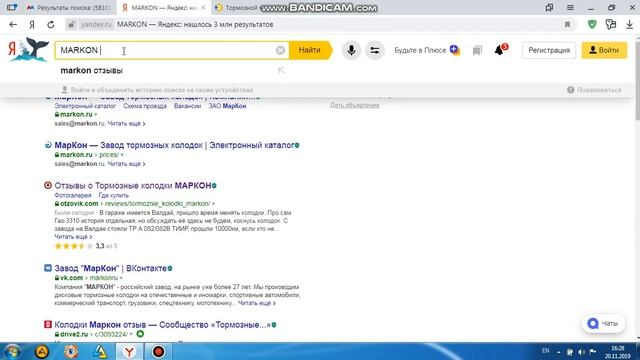Start voice search with the microphone icon
This screenshot has width=640, height=360.
coord(351,50)
